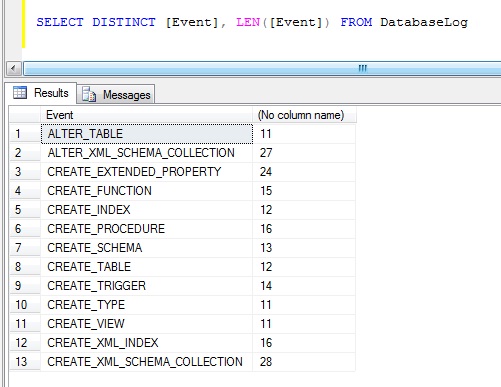Select the CREATE_PROCEDURE cell

147,229
